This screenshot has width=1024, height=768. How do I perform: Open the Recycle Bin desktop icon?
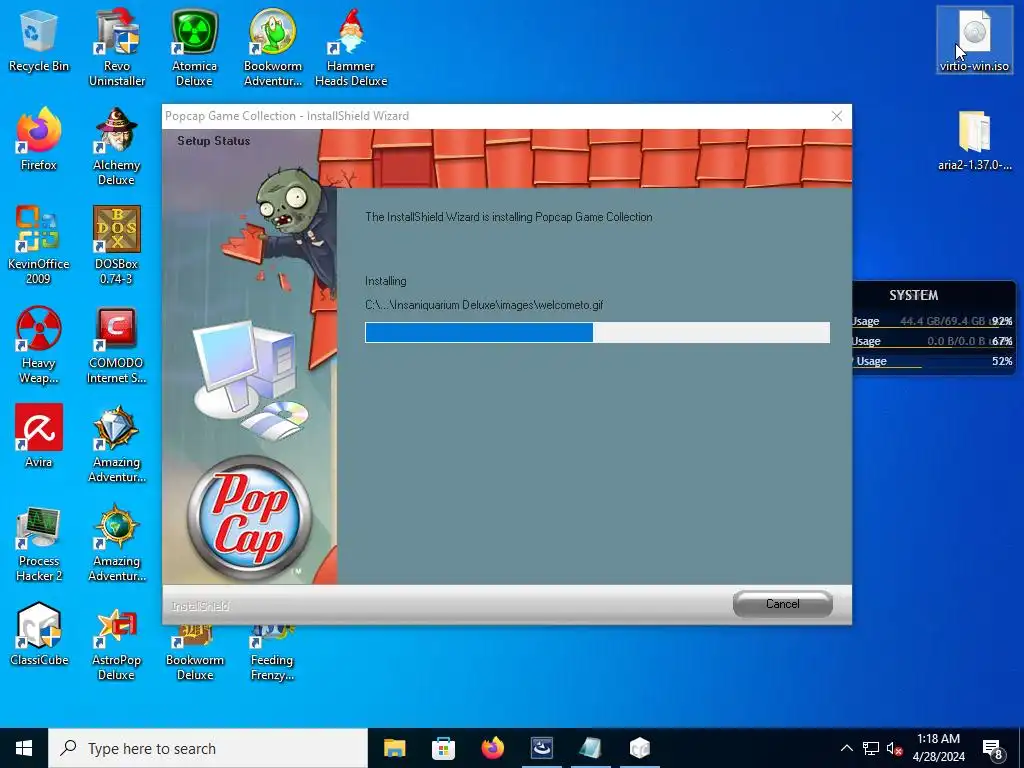pyautogui.click(x=39, y=40)
